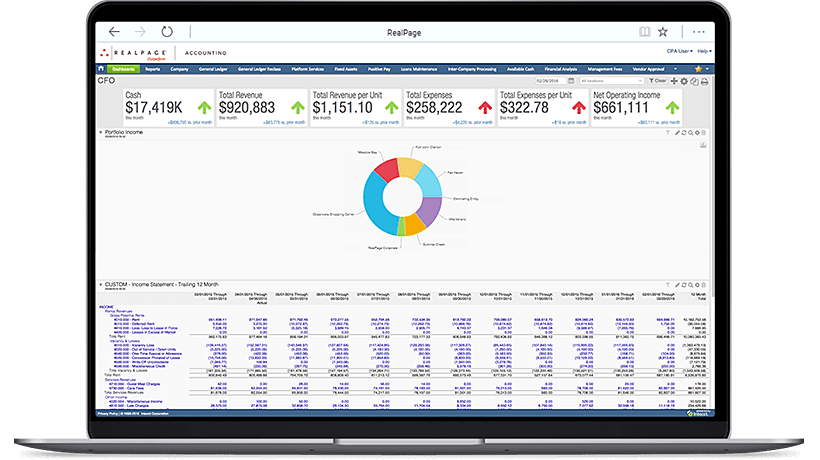This screenshot has height=460, width=820.
Task: Collapse the Portfolio Income panel
Action: [100, 132]
